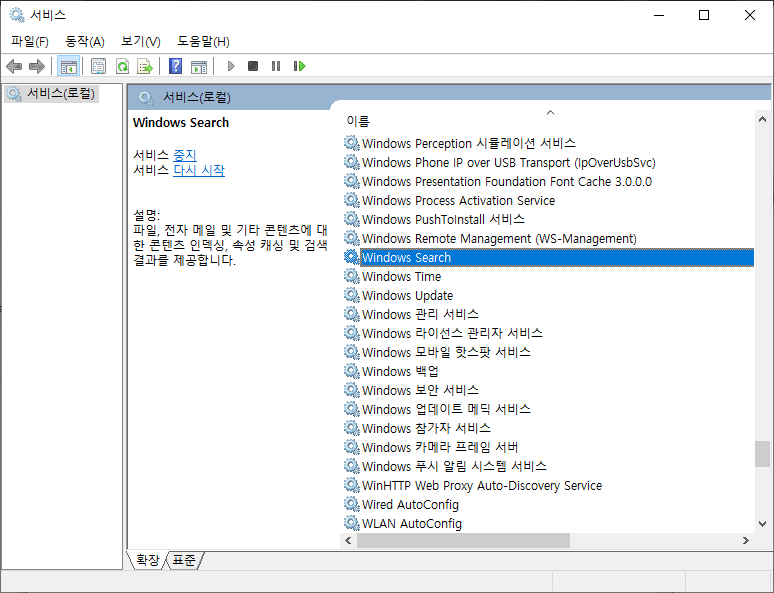774x593 pixels.
Task: Click the 중지 service link
Action: point(185,155)
